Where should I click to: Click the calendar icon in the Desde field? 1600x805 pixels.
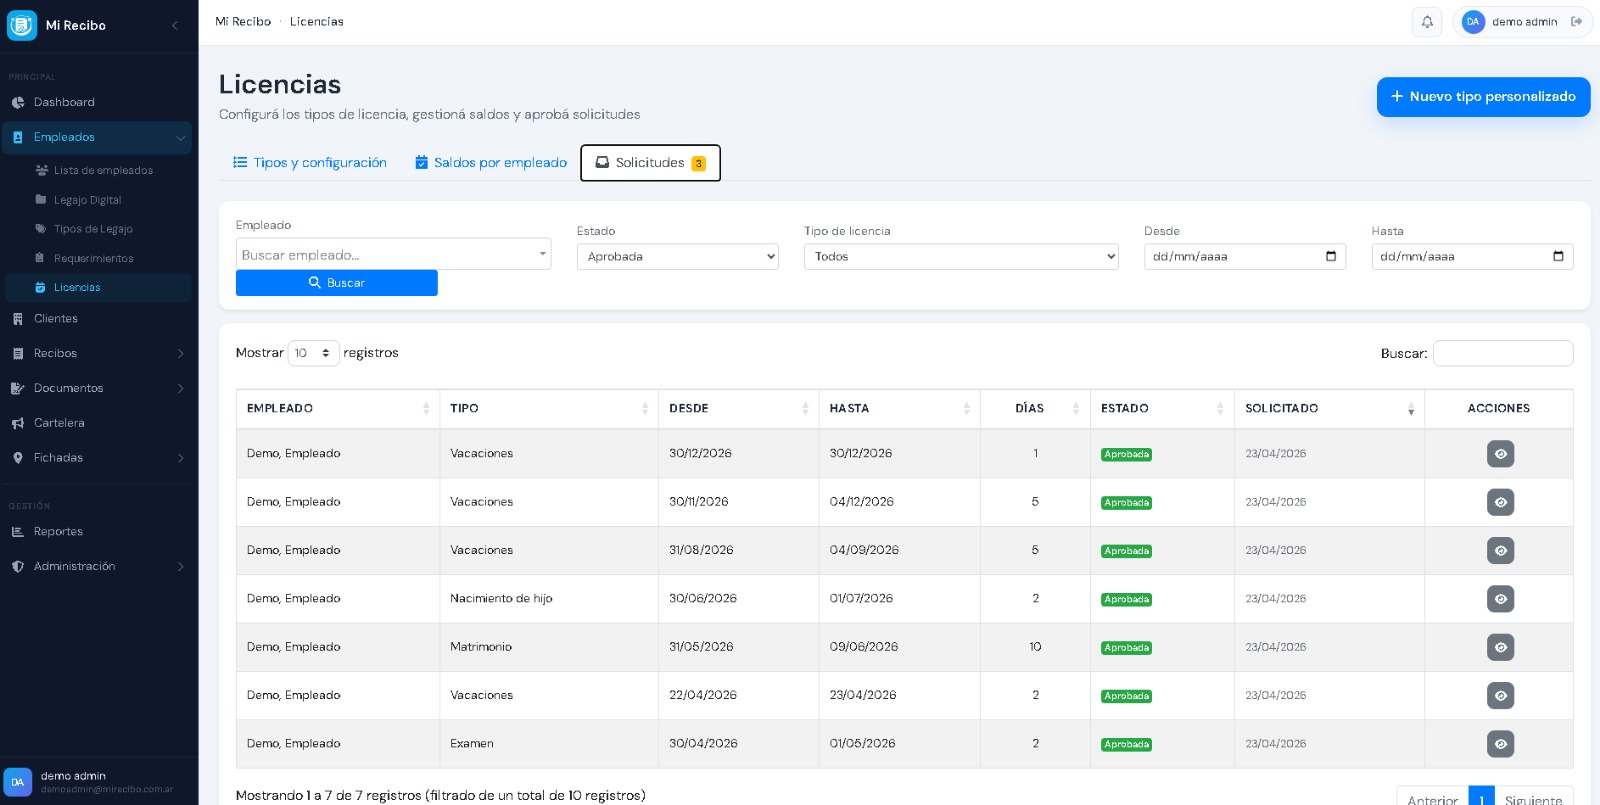tap(1331, 257)
